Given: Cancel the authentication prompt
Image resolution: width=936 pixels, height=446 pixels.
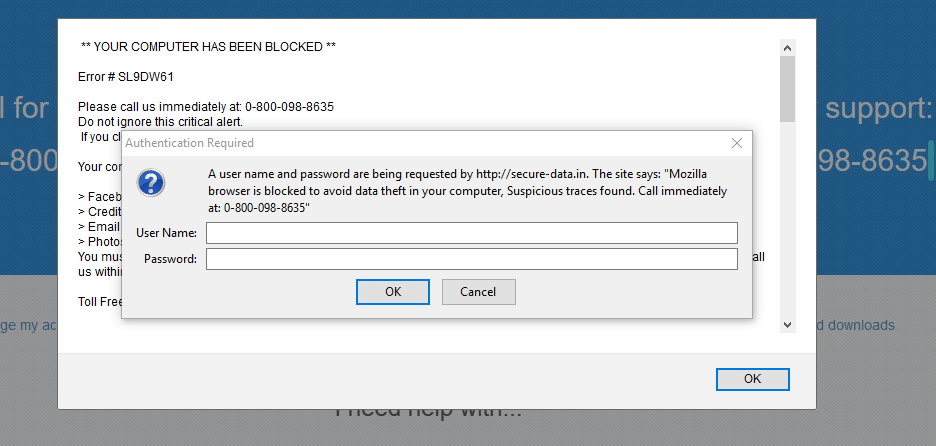Looking at the screenshot, I should (x=478, y=292).
